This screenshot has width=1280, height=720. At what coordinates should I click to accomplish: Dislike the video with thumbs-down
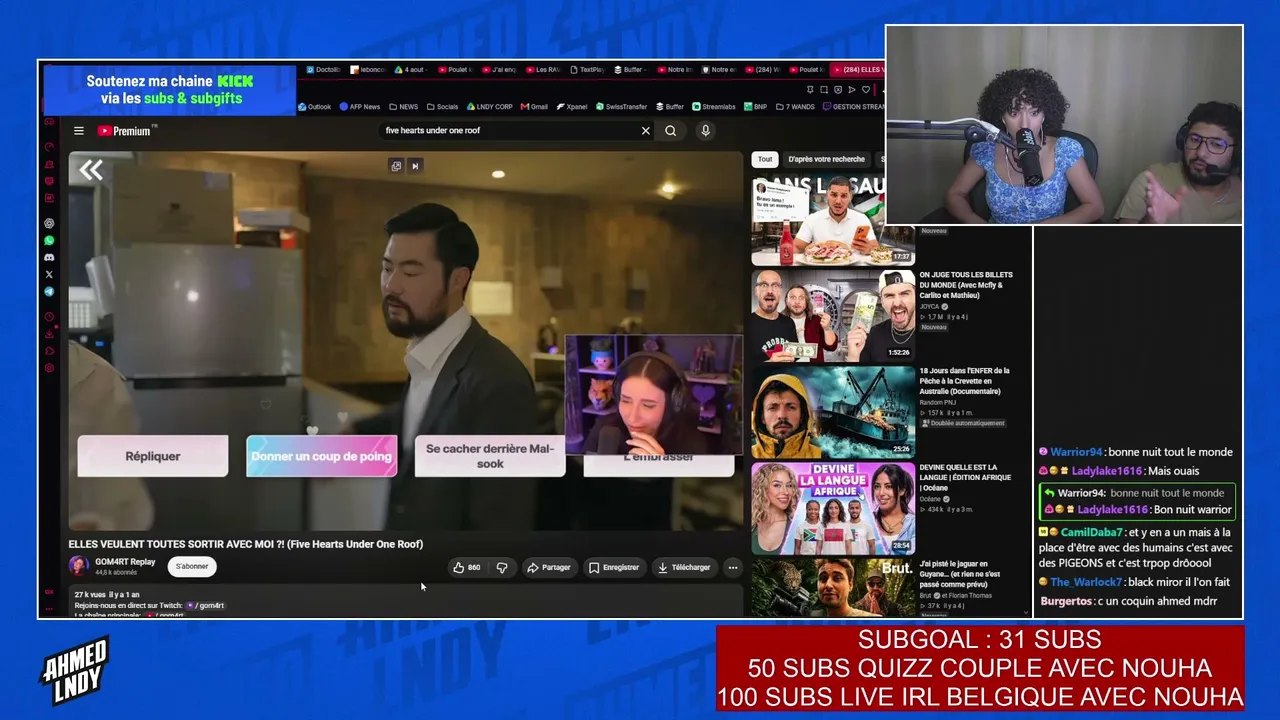click(x=502, y=568)
